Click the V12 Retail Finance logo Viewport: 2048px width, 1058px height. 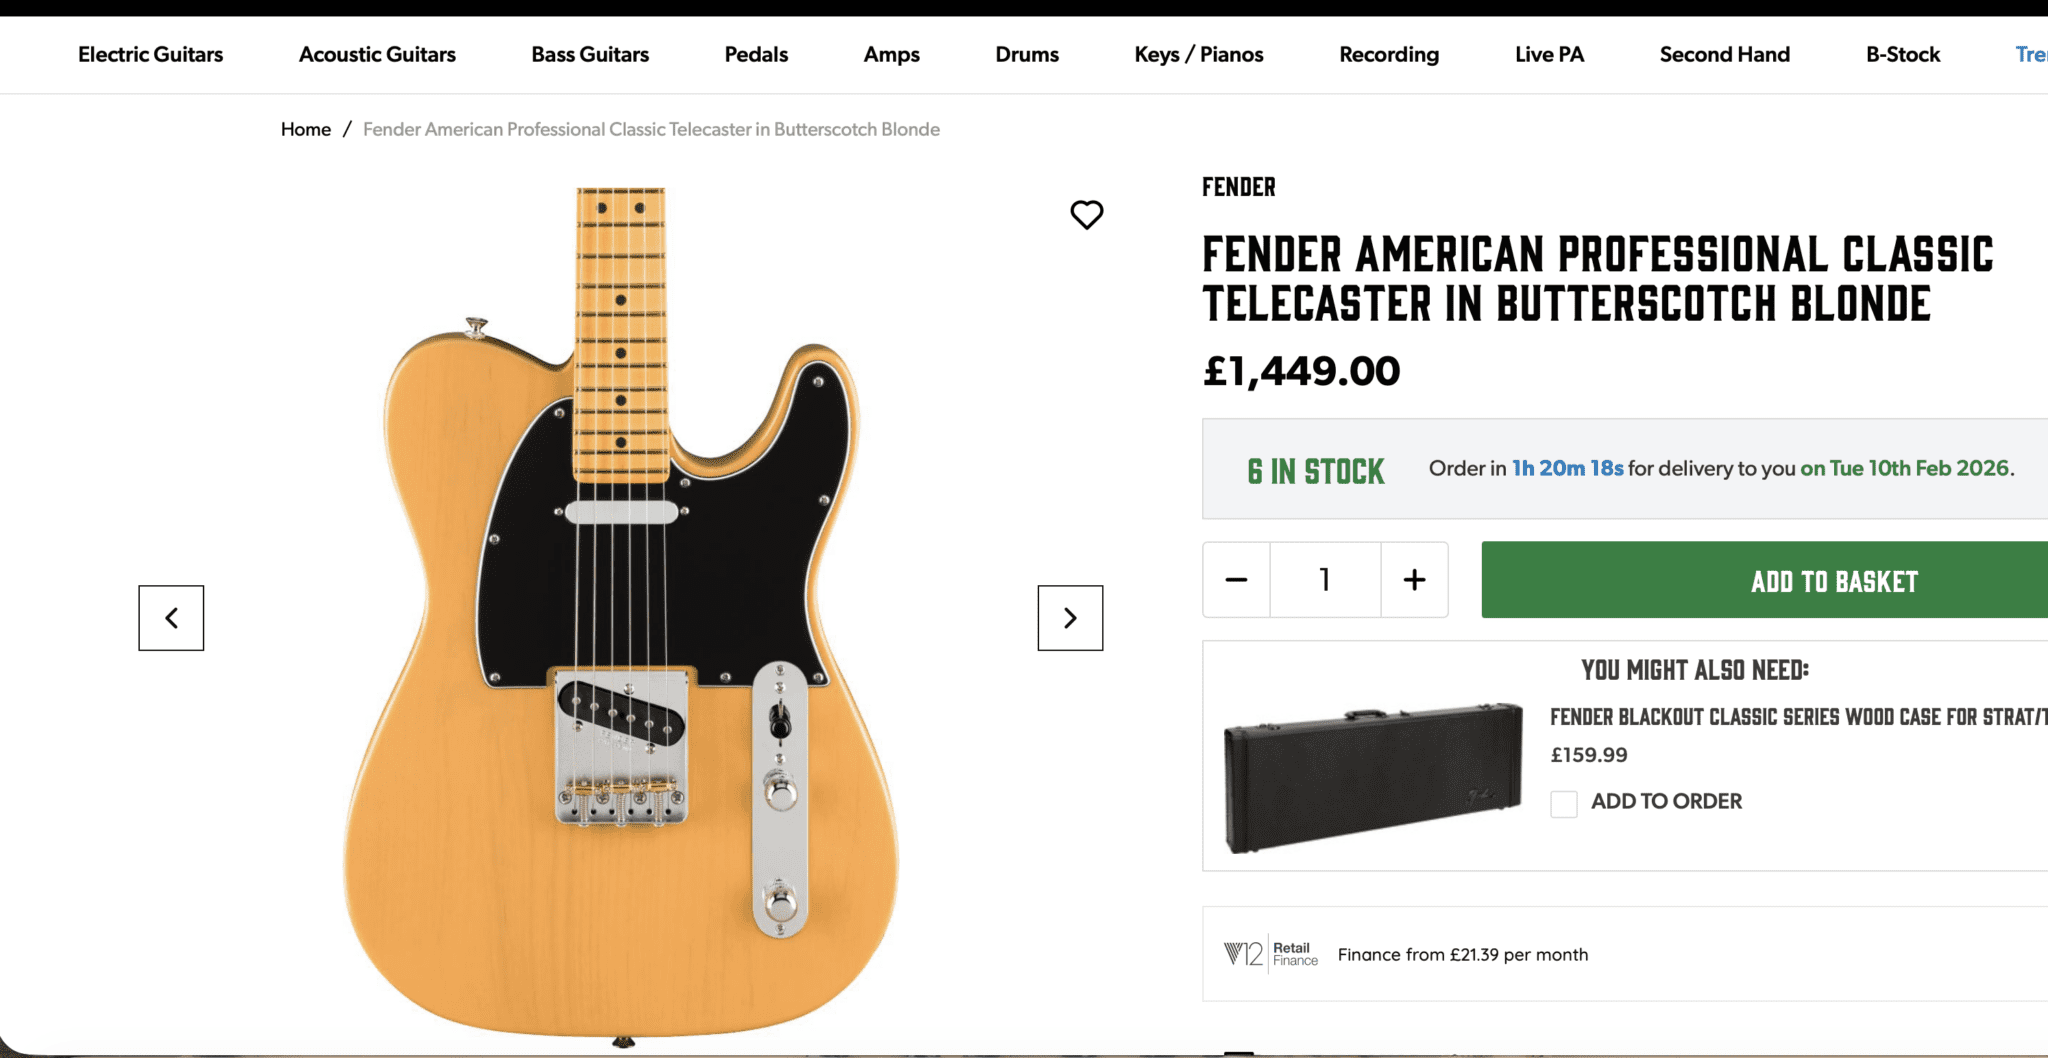point(1271,954)
